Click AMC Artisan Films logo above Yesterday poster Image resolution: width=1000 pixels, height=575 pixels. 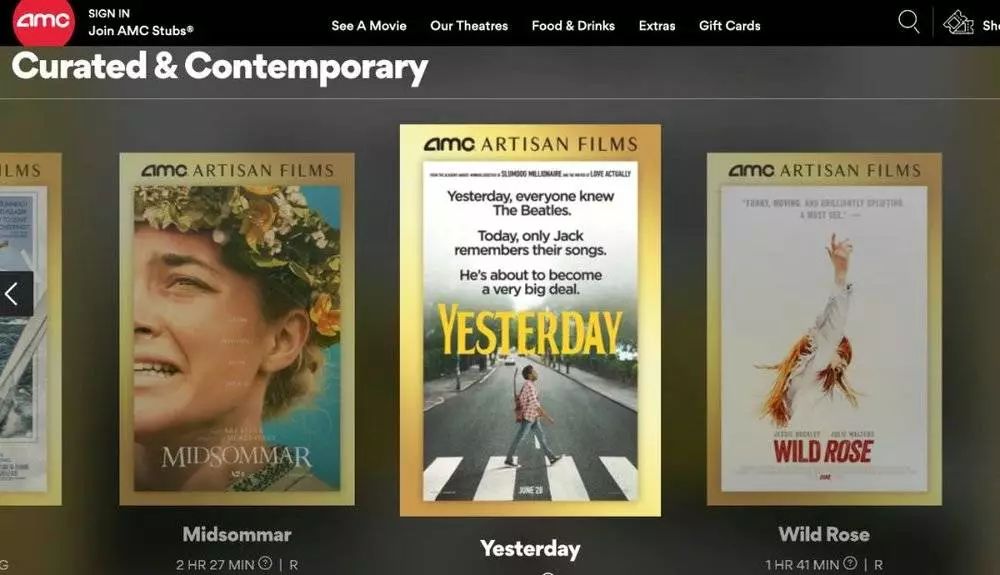click(x=530, y=144)
